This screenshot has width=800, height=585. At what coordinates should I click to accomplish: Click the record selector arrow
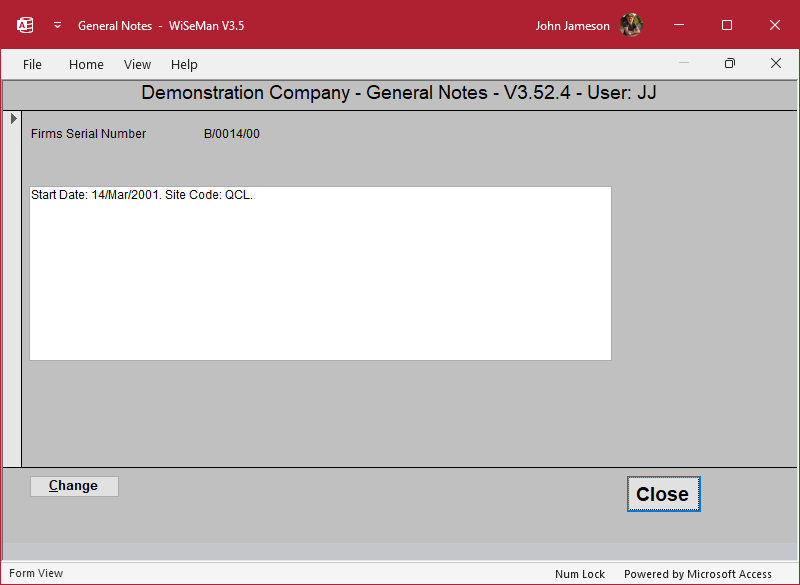pyautogui.click(x=13, y=119)
